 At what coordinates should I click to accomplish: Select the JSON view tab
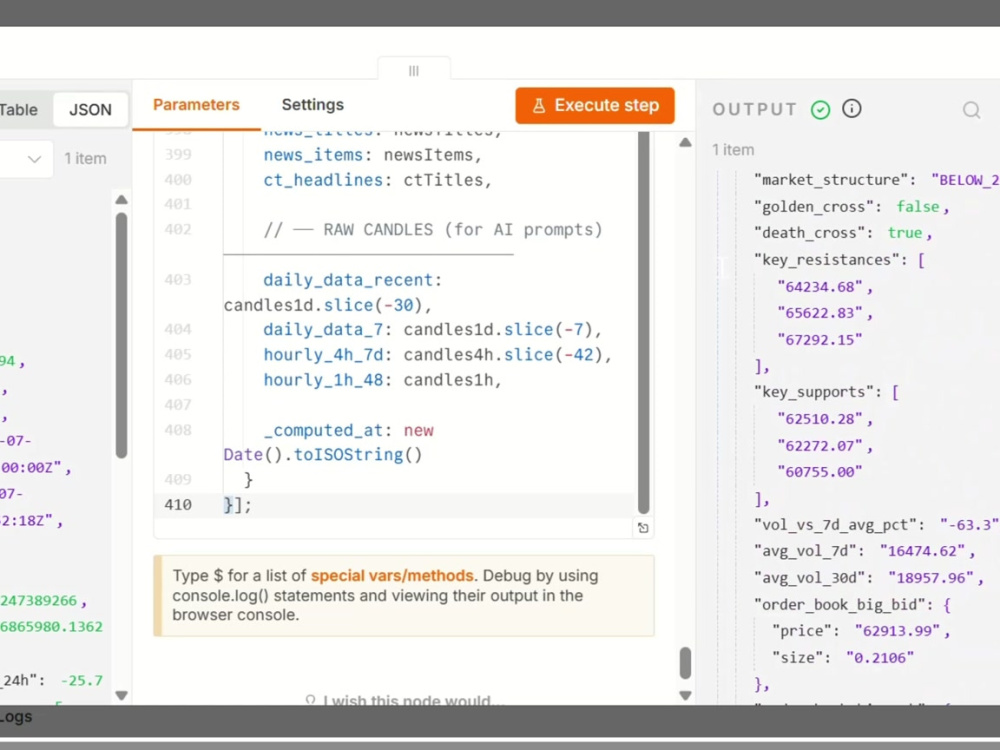pyautogui.click(x=90, y=110)
